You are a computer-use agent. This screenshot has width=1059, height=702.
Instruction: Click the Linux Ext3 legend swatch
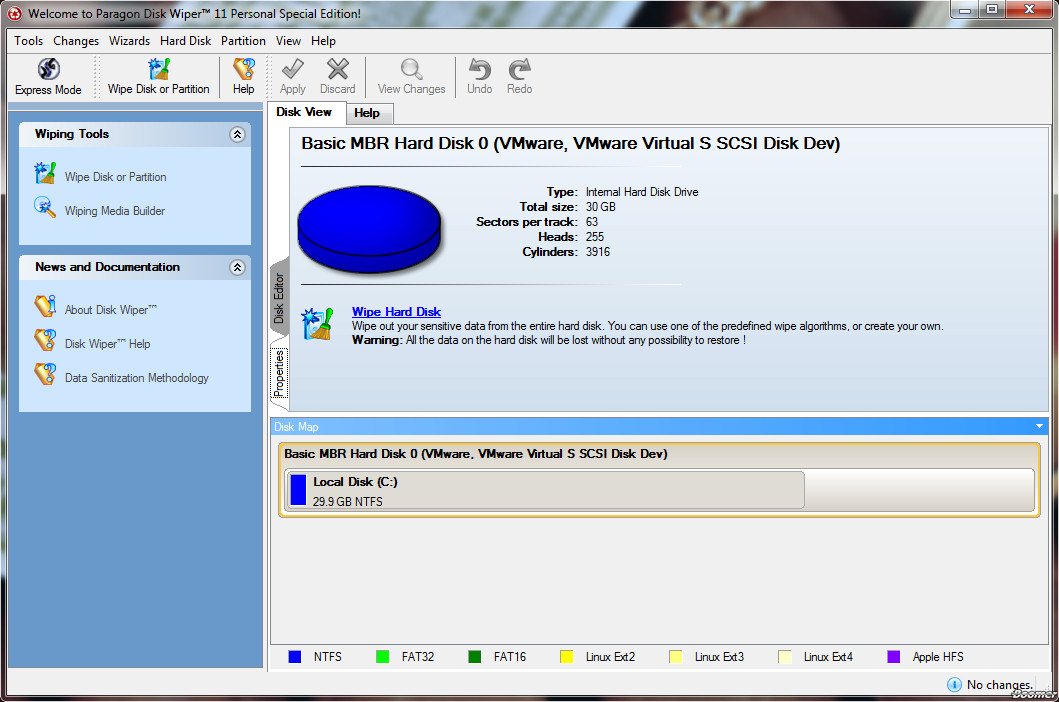click(675, 657)
